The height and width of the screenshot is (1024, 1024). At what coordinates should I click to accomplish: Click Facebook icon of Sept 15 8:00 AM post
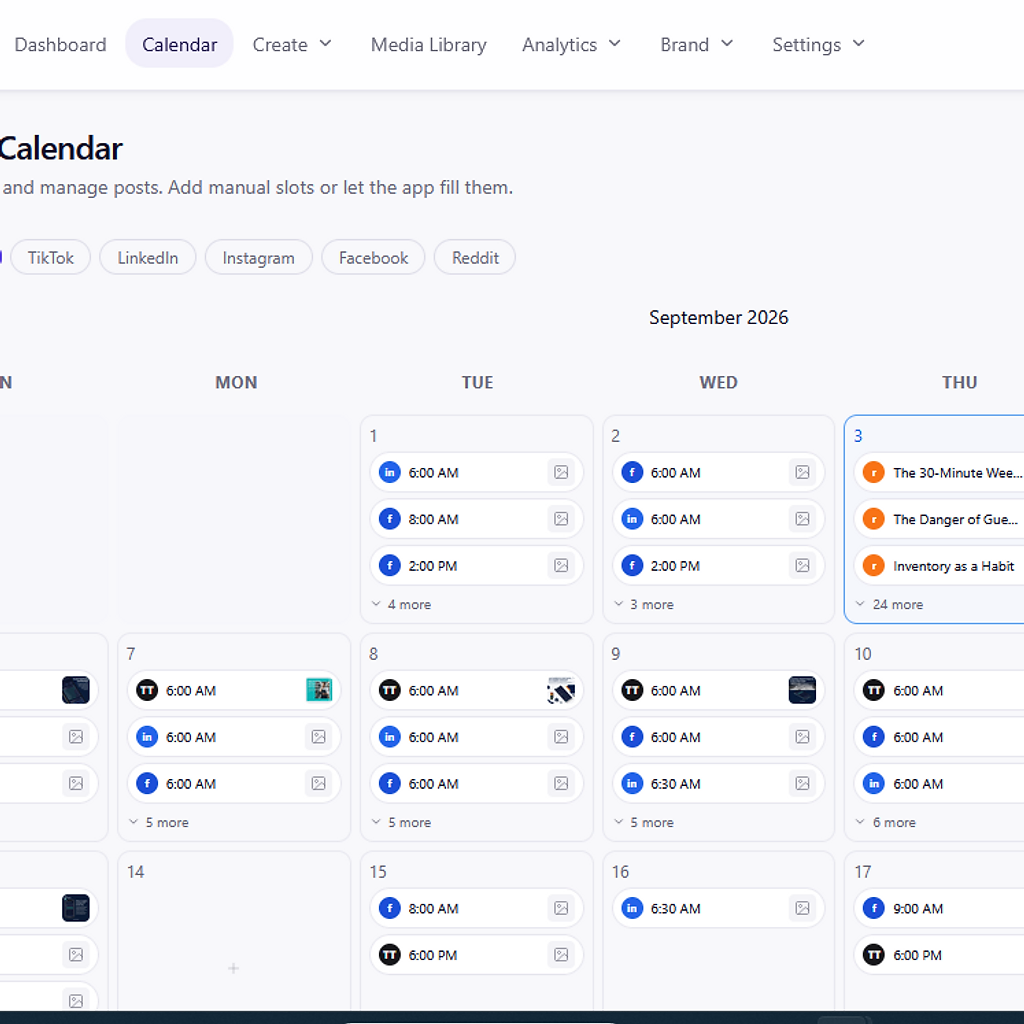(390, 908)
